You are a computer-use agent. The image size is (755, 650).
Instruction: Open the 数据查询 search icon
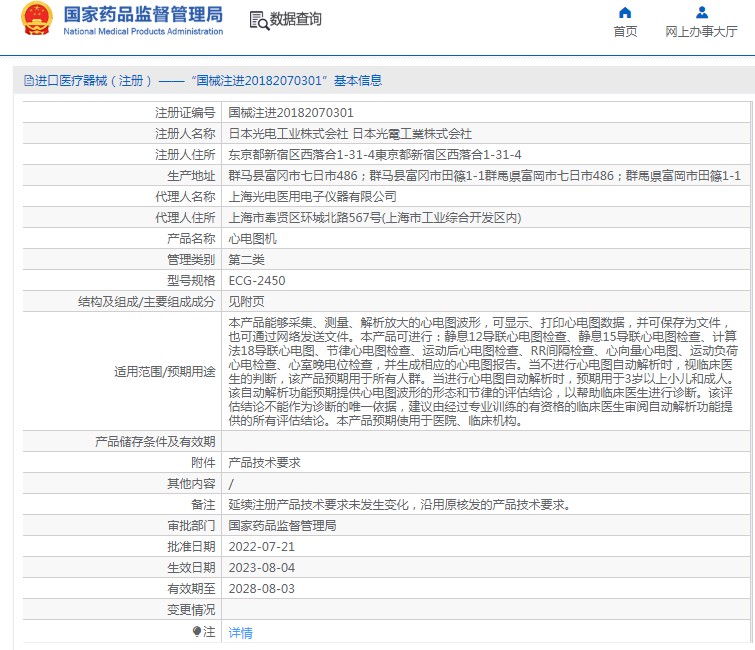click(259, 21)
